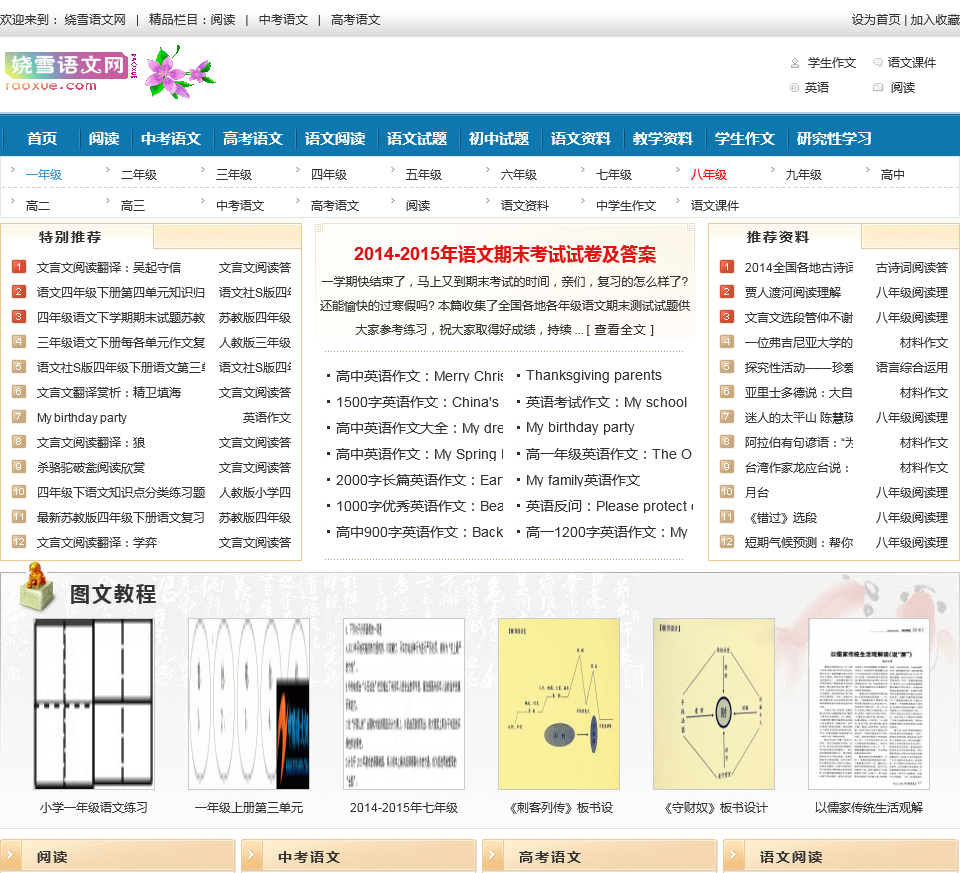Select the 一年级 grade link
960x873 pixels.
43,174
